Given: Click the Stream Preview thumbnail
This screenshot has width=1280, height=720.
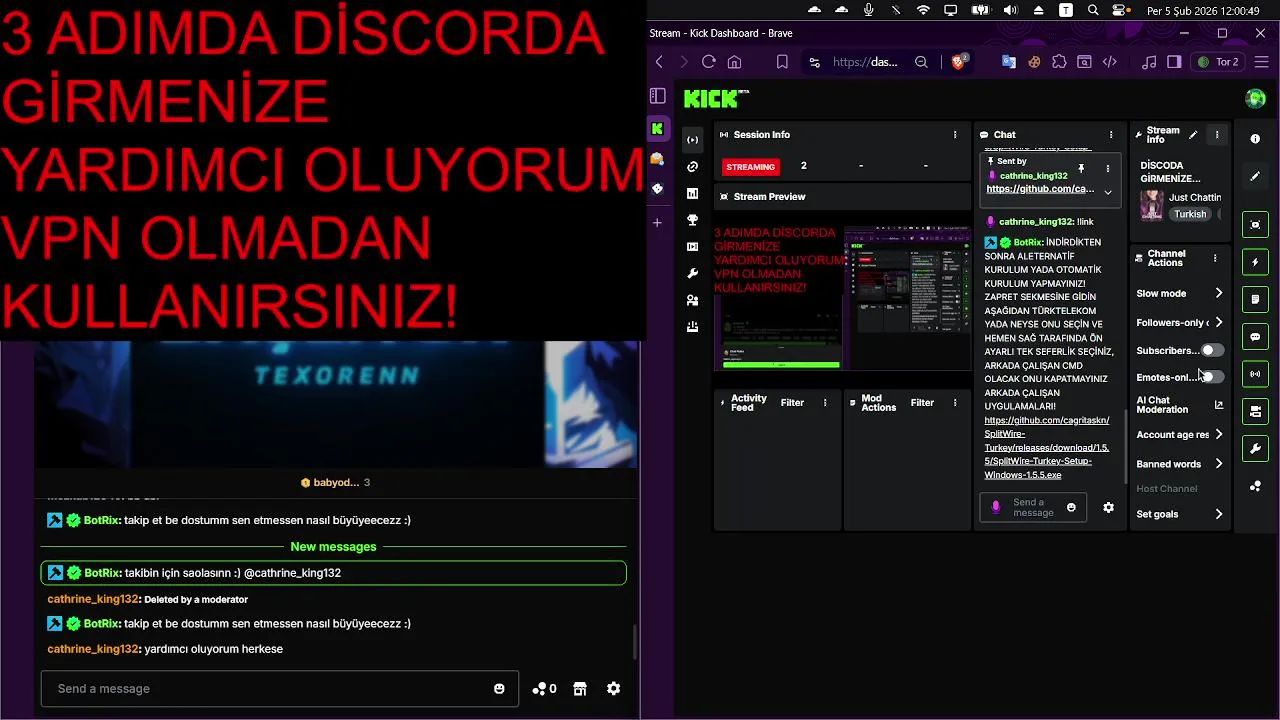Looking at the screenshot, I should coord(842,298).
